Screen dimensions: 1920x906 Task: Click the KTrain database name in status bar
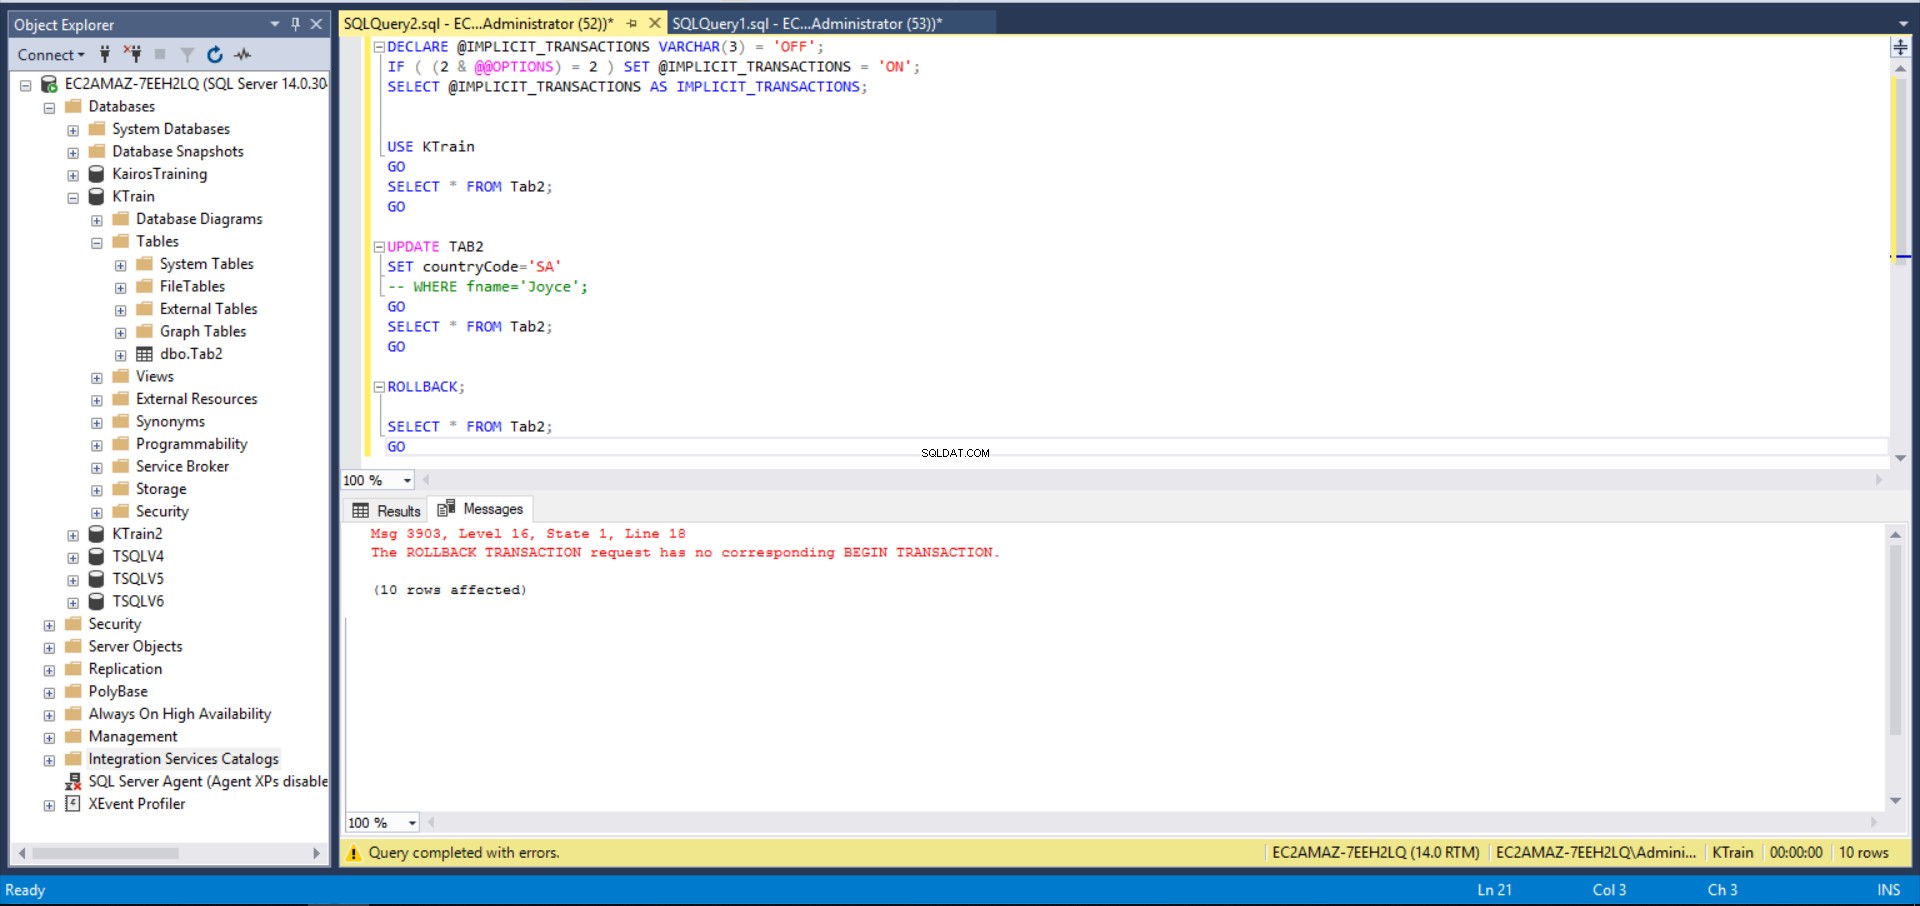pos(1732,853)
